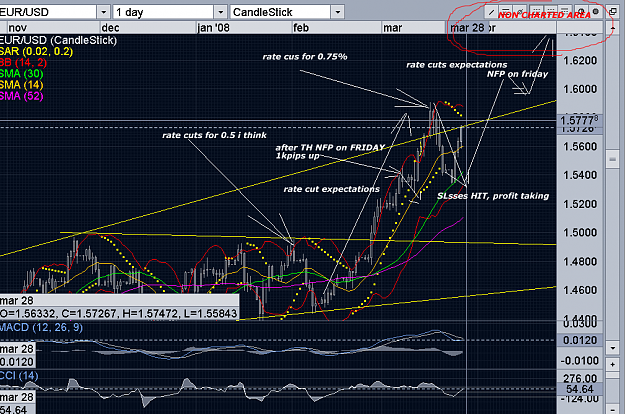
Task: Click the highlighted 0.0120 MACD axis value
Action: pos(580,340)
